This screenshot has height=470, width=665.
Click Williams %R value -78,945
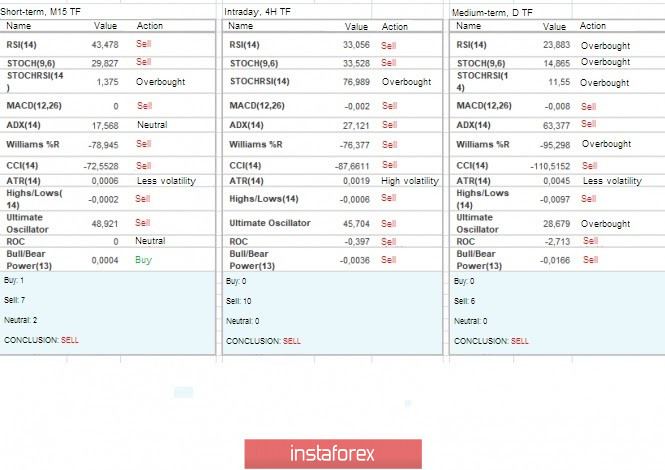coord(103,145)
